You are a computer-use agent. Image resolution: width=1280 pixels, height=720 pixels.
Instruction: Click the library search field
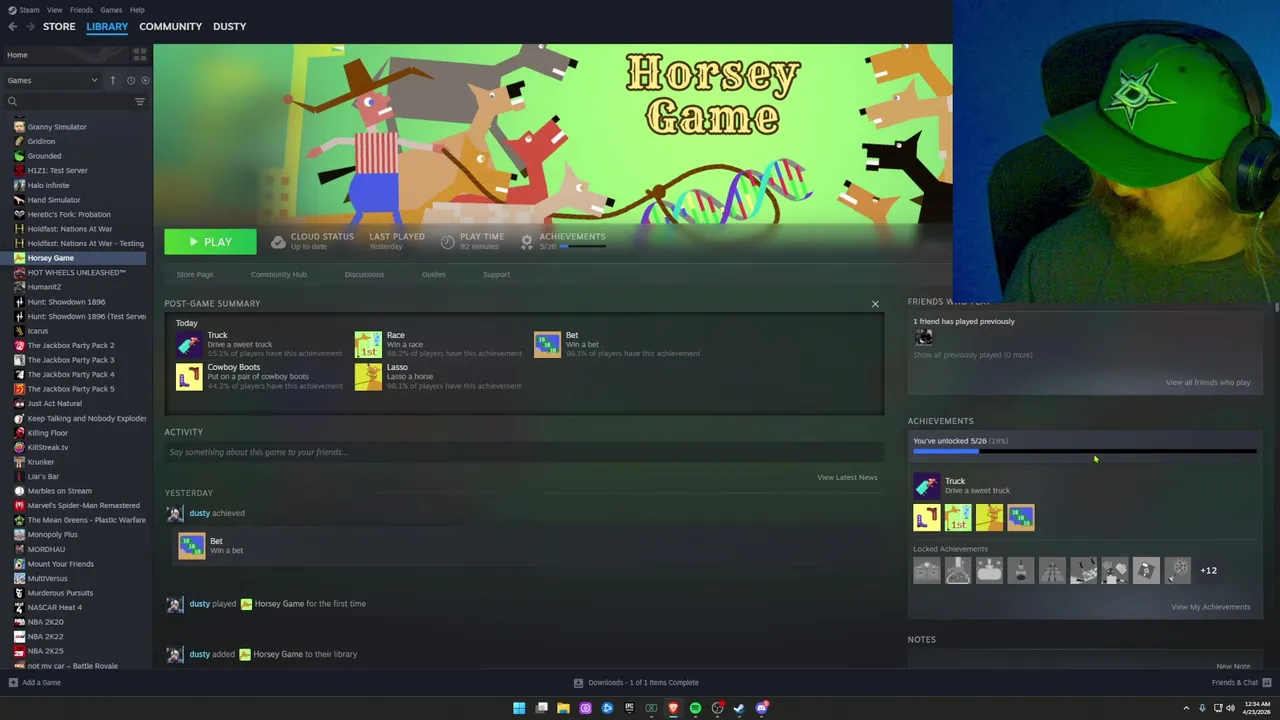(x=70, y=101)
